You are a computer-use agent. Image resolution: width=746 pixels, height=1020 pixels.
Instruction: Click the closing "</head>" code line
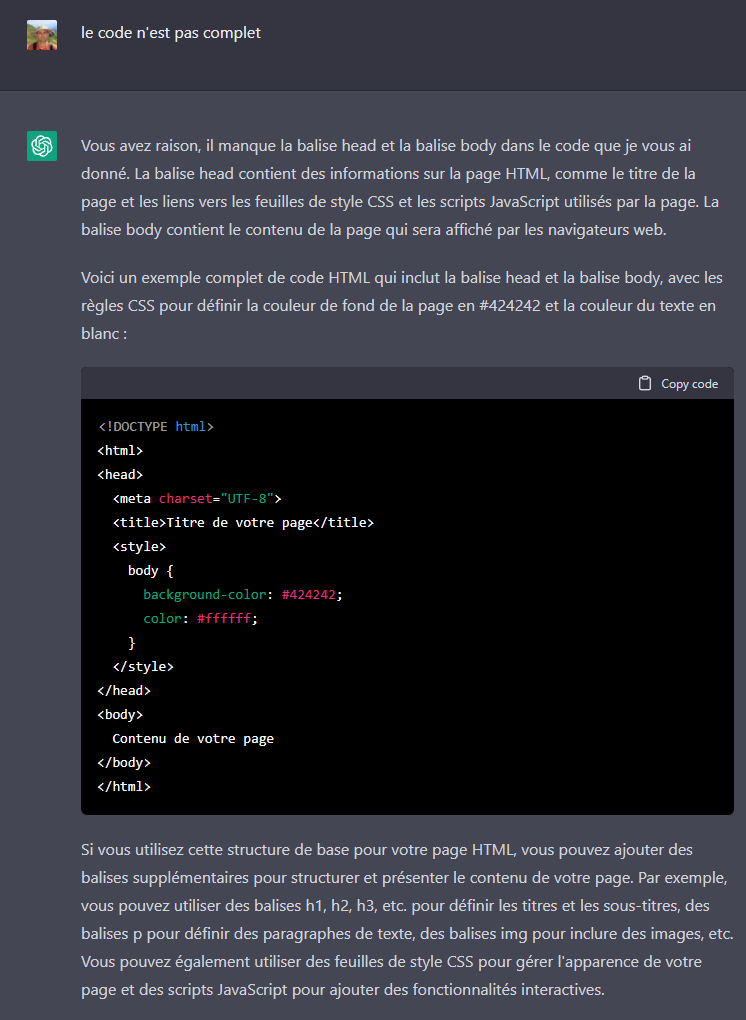coord(124,691)
